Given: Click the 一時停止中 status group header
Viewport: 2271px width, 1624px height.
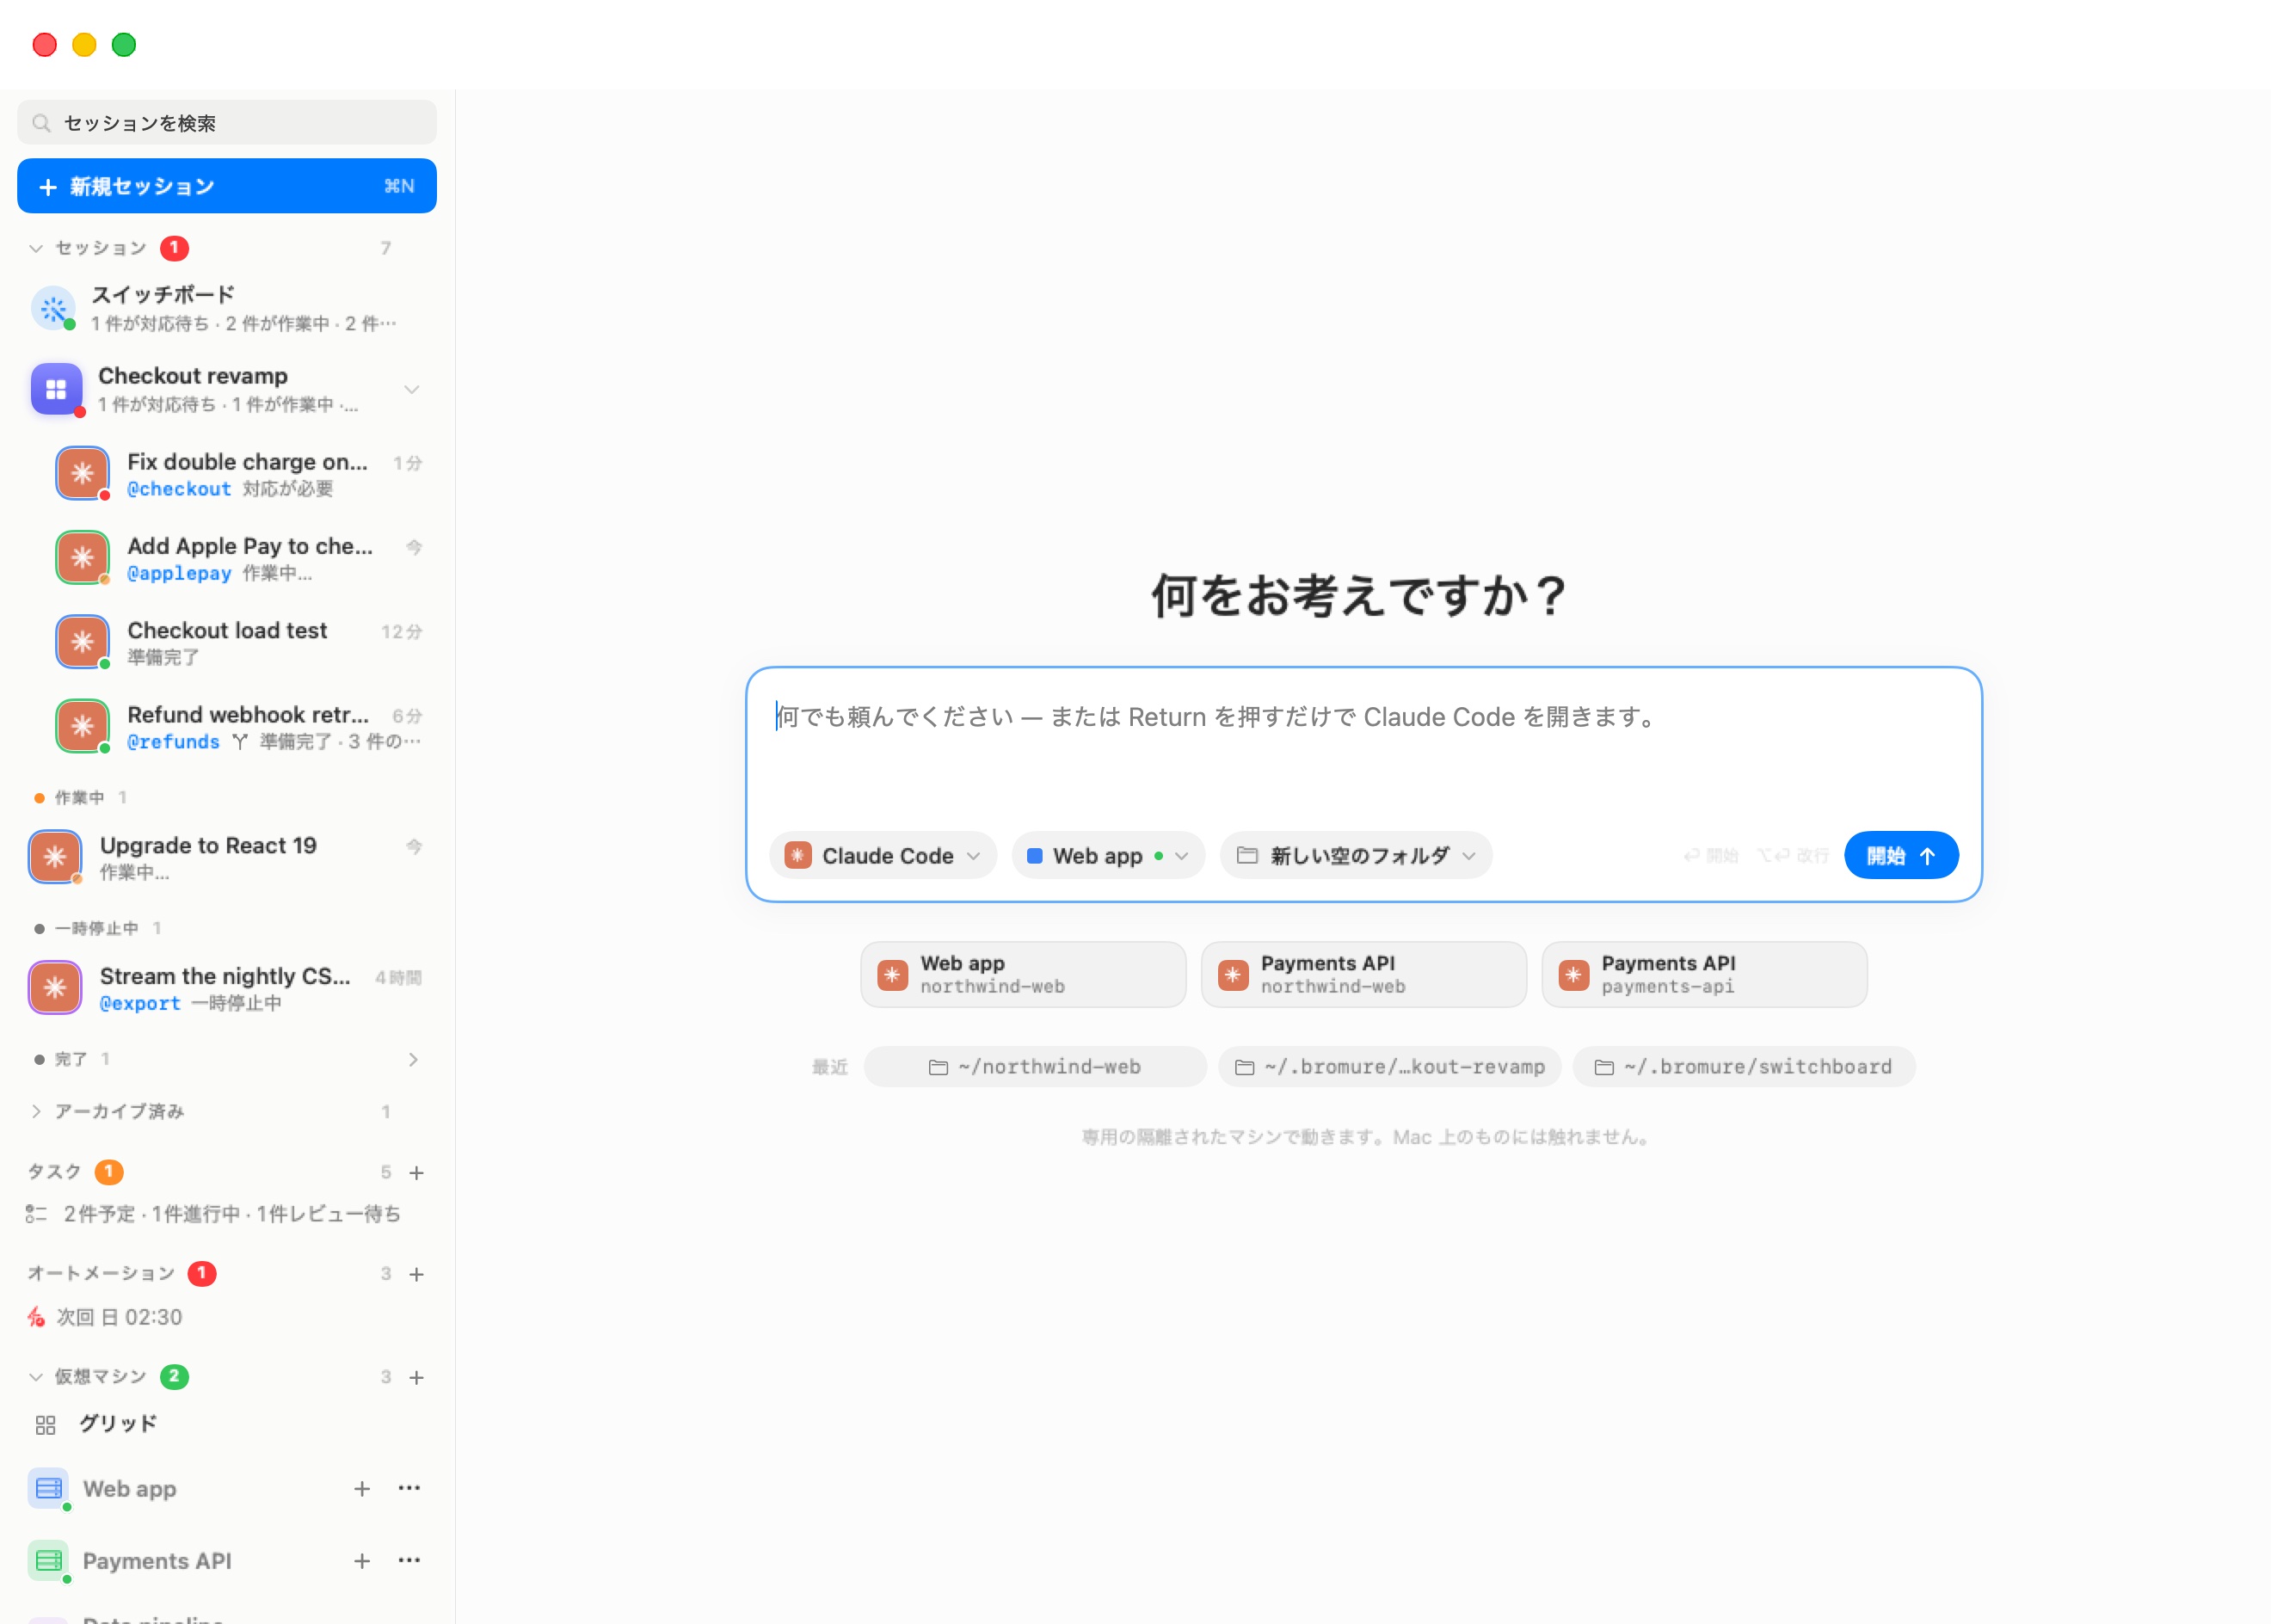Looking at the screenshot, I should [x=97, y=929].
